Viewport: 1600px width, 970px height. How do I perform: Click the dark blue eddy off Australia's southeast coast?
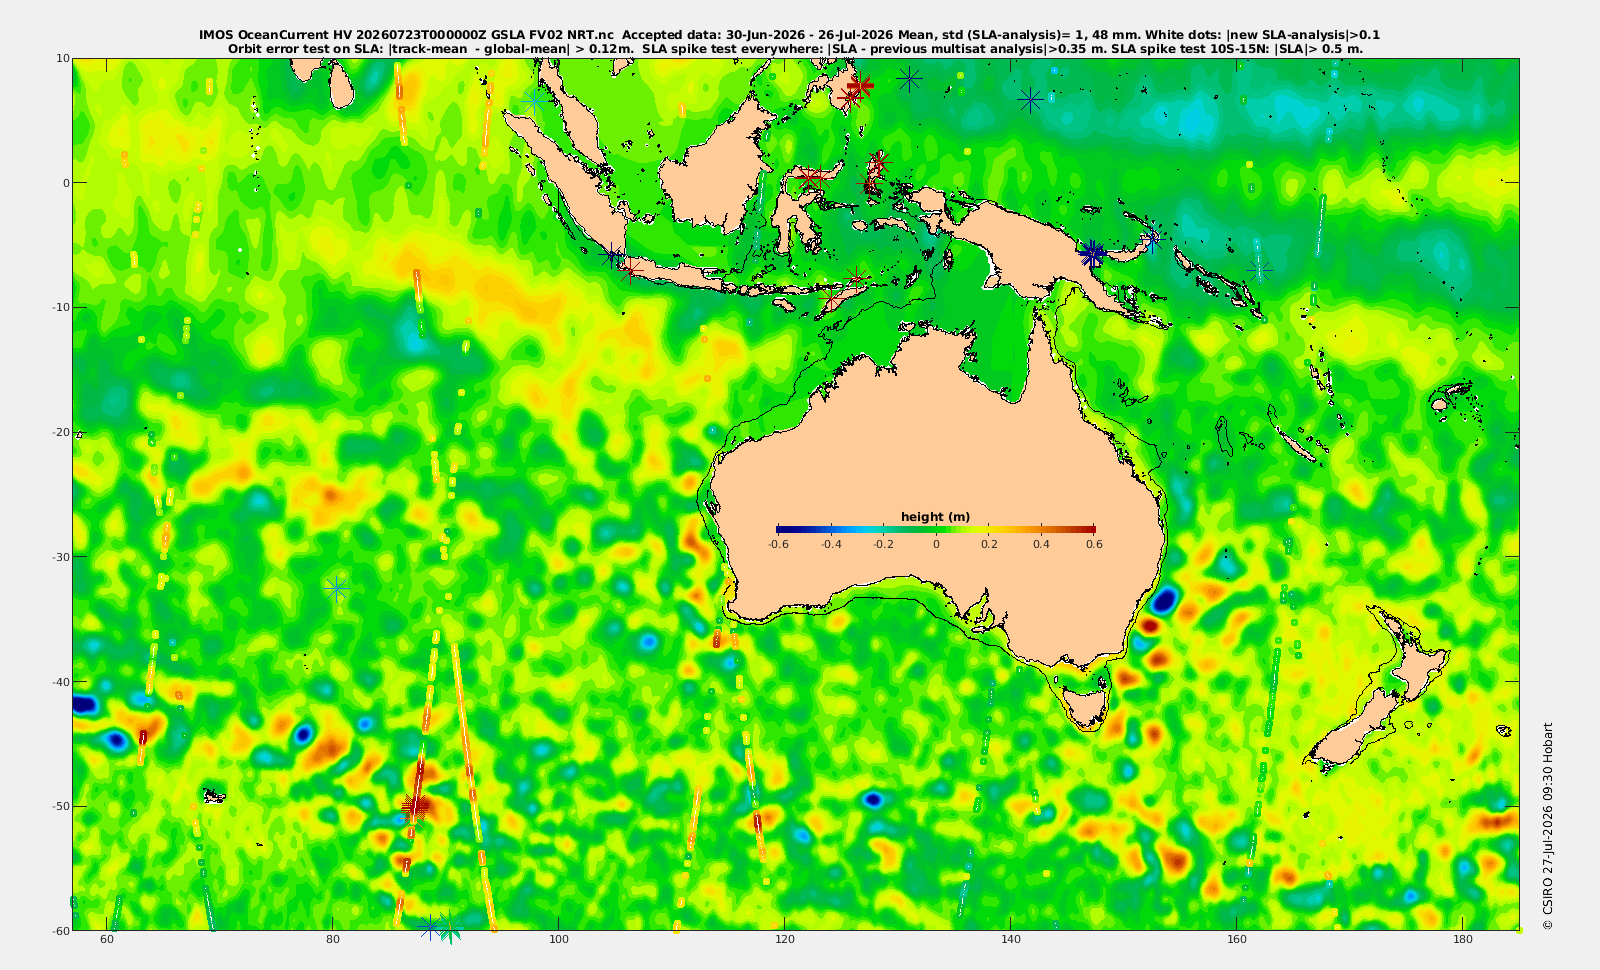click(1163, 601)
